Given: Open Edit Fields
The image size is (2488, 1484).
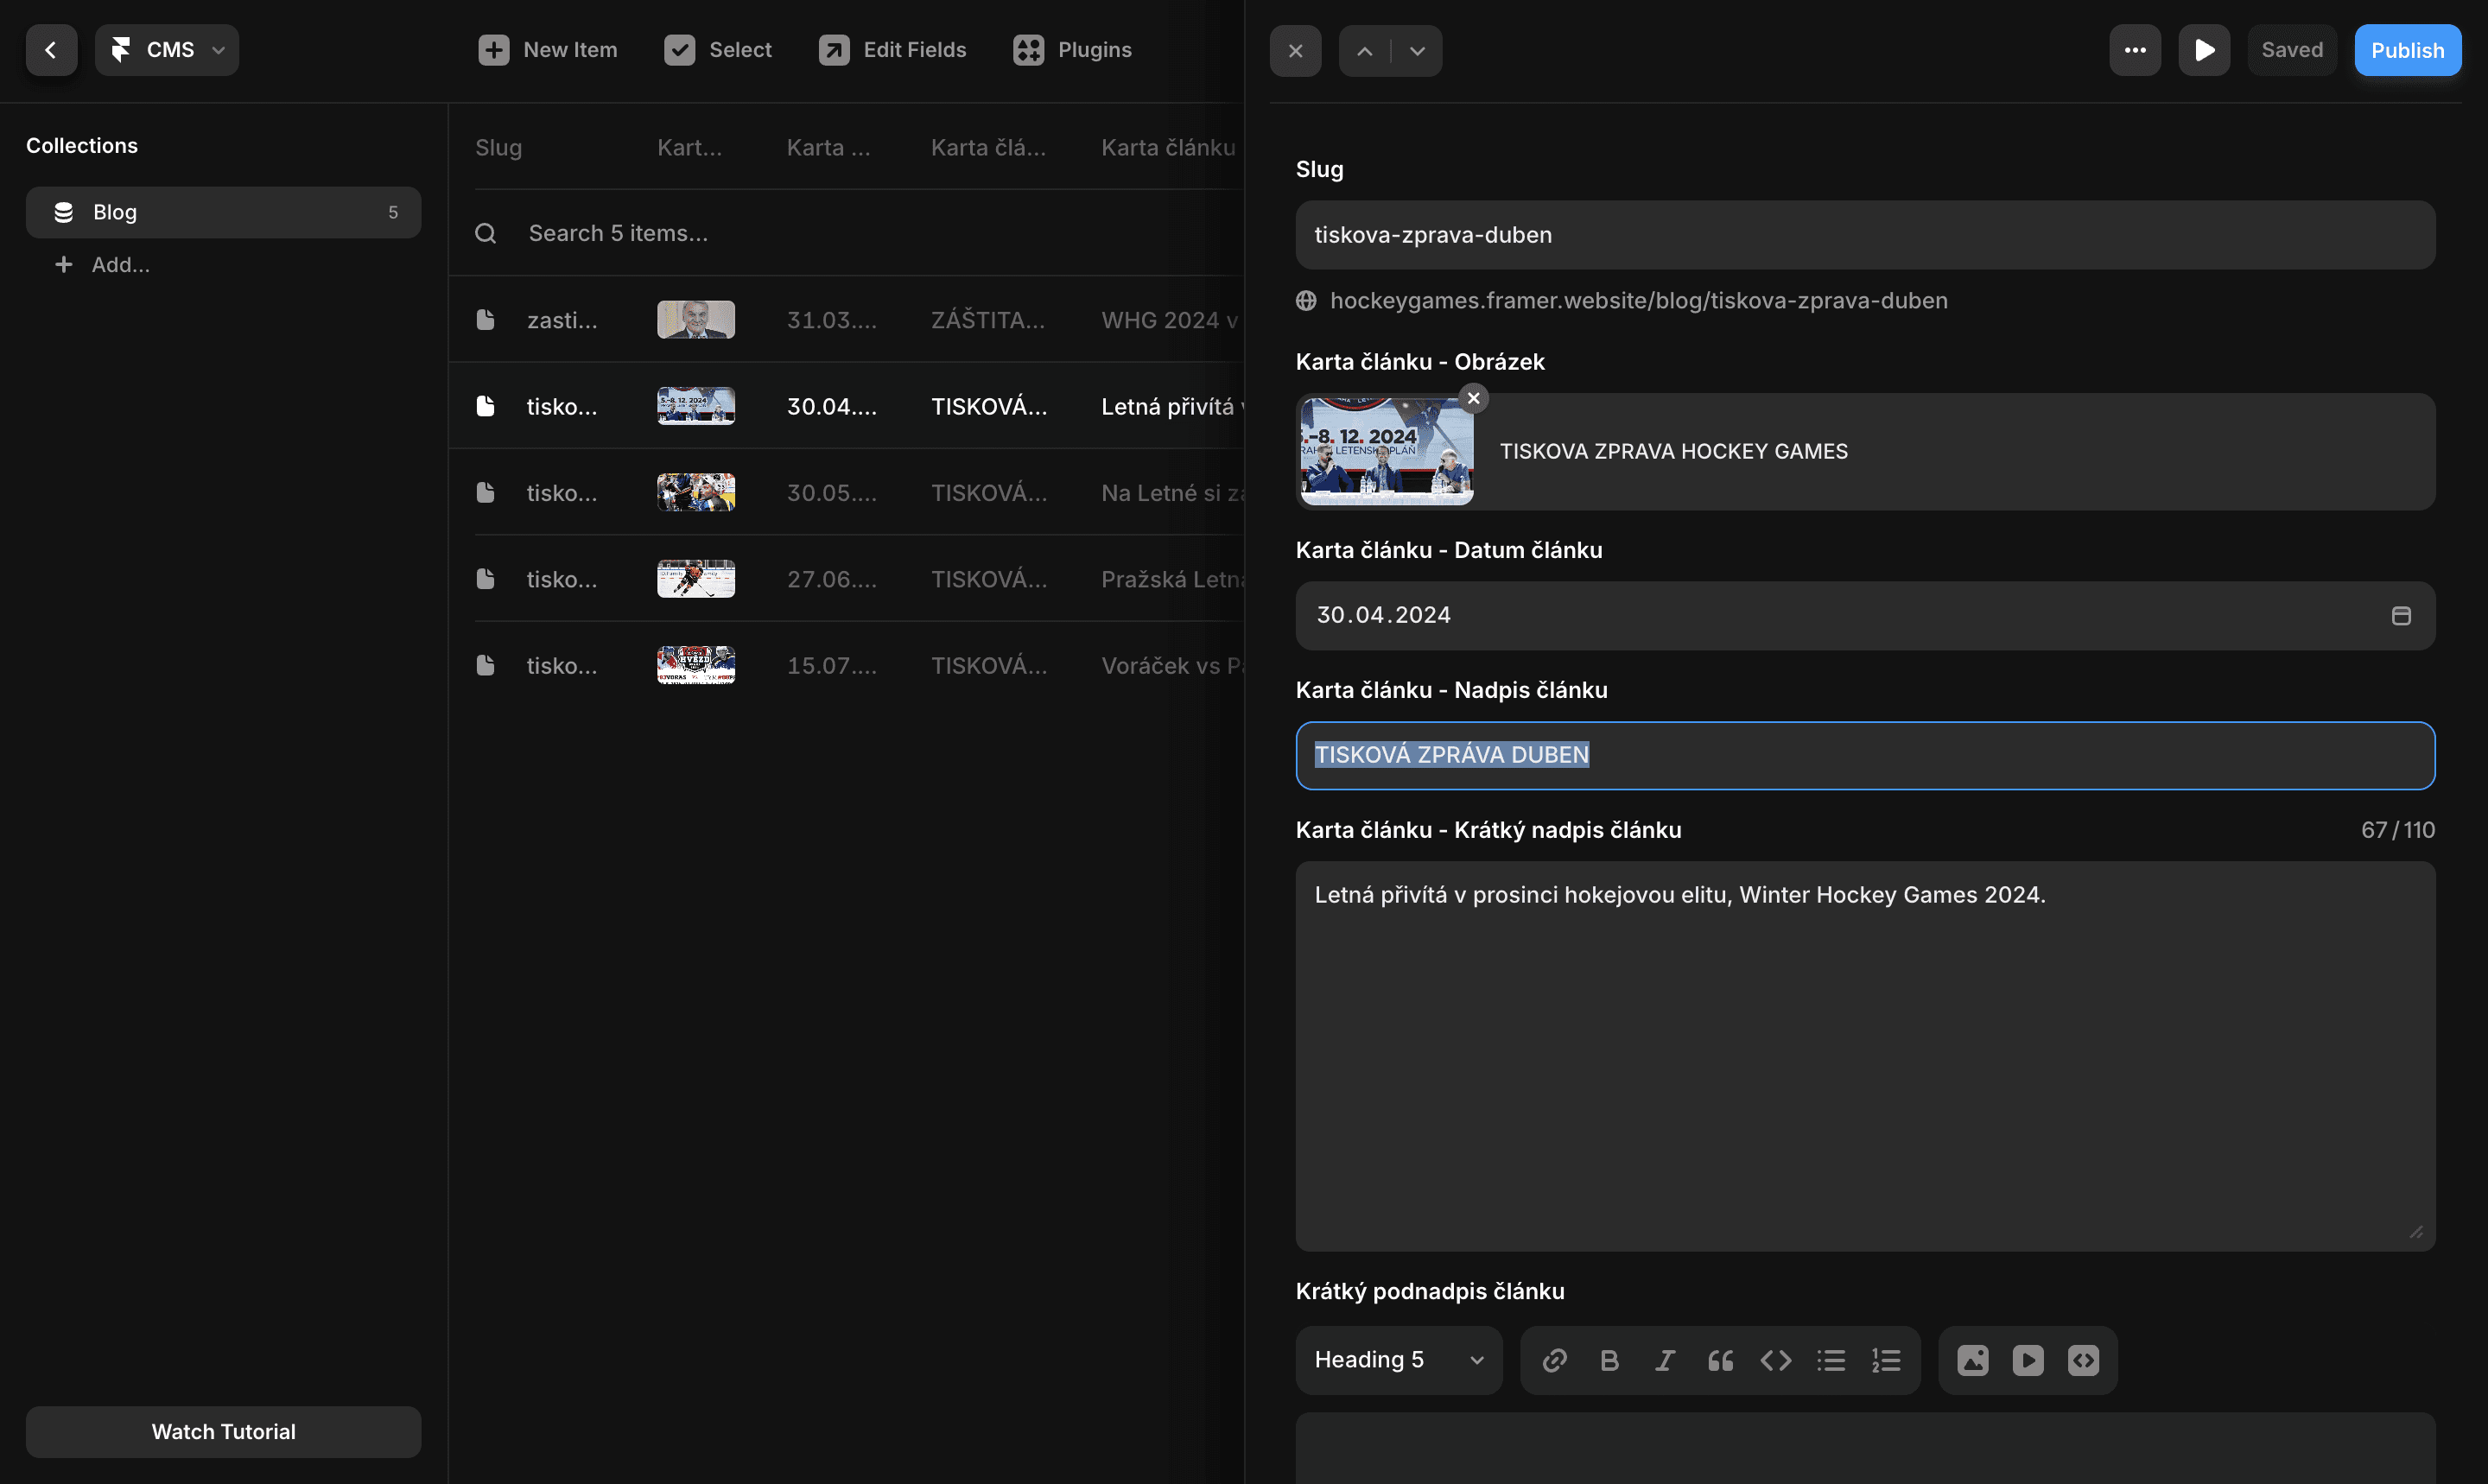Looking at the screenshot, I should [x=892, y=50].
